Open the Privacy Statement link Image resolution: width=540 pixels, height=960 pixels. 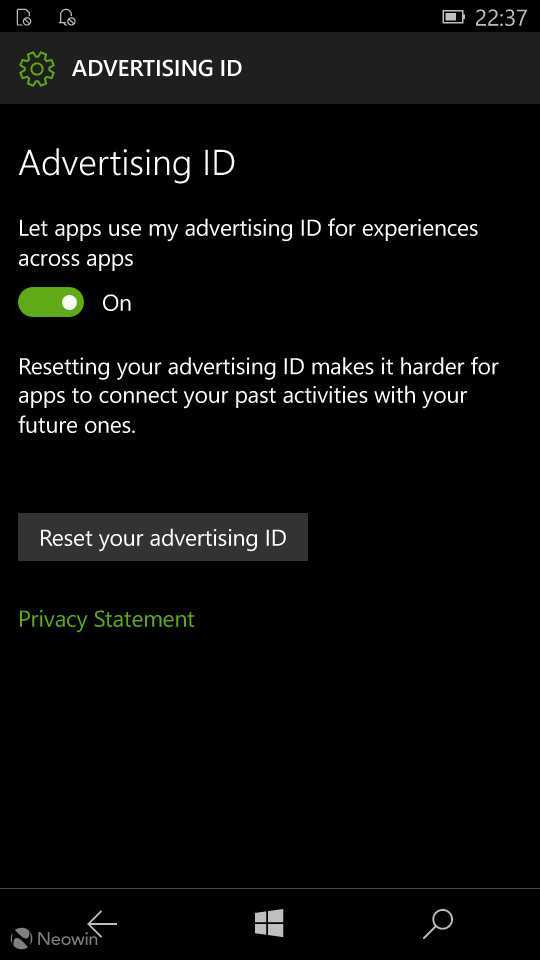(107, 619)
